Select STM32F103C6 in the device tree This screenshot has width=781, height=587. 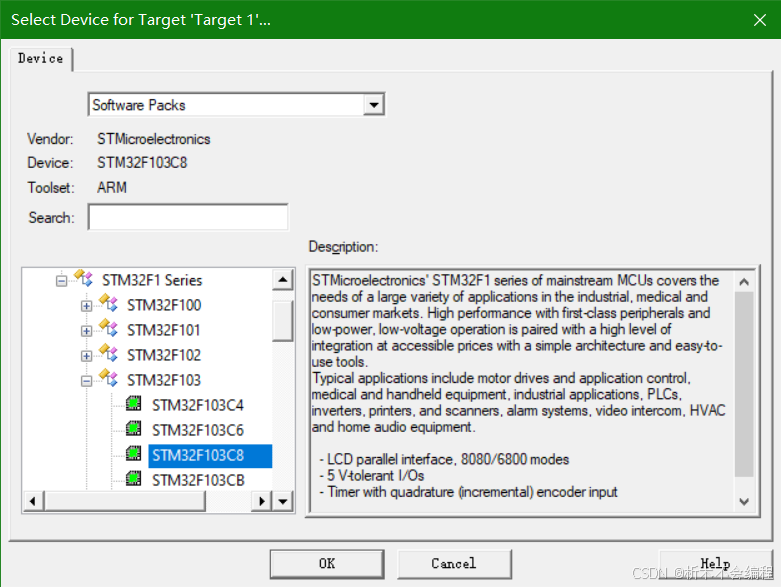tap(198, 430)
